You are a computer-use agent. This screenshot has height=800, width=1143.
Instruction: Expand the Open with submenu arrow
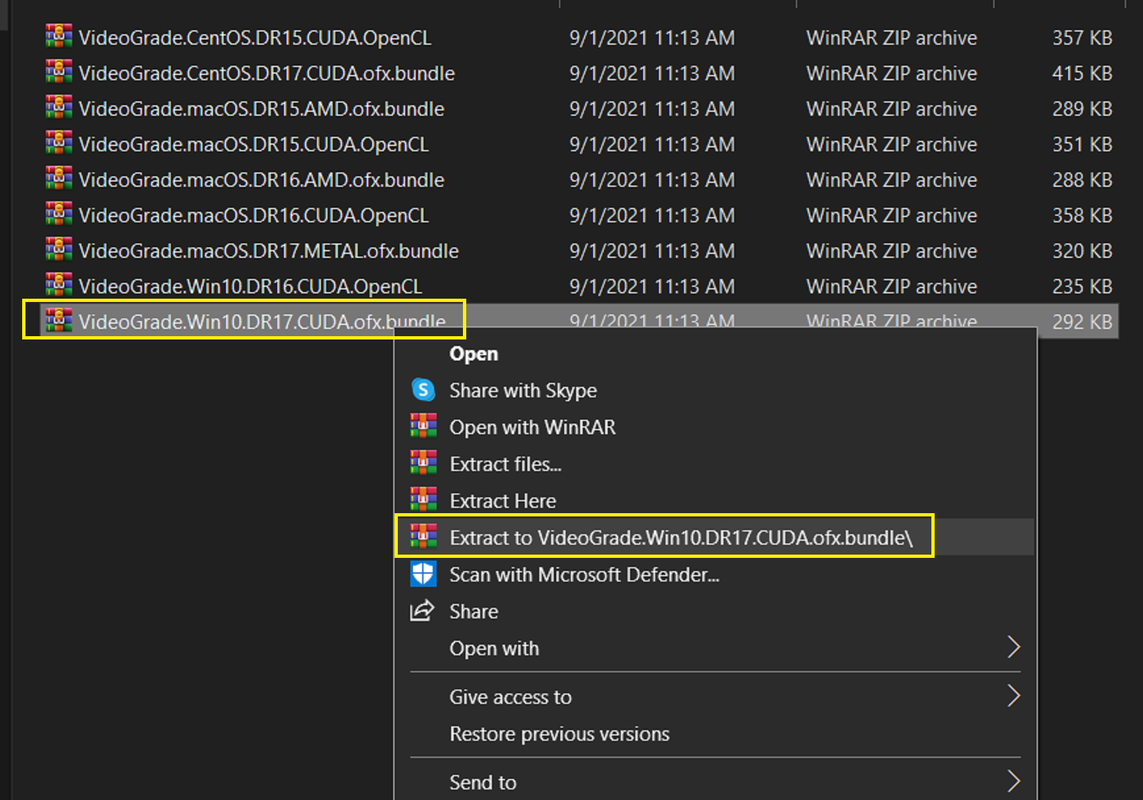click(x=1013, y=647)
